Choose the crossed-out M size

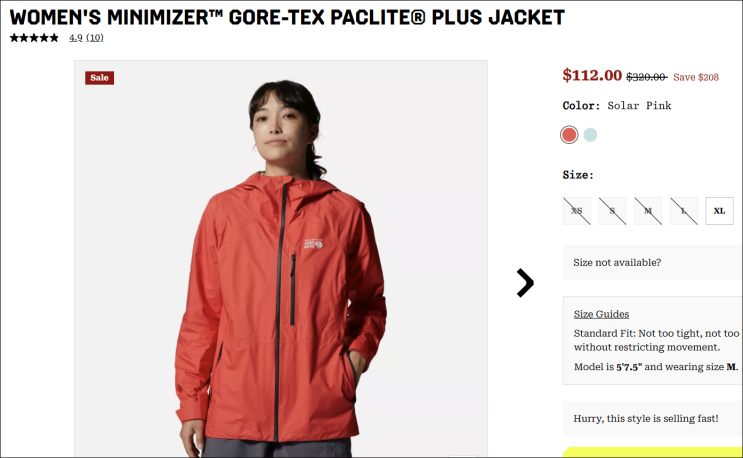point(648,211)
